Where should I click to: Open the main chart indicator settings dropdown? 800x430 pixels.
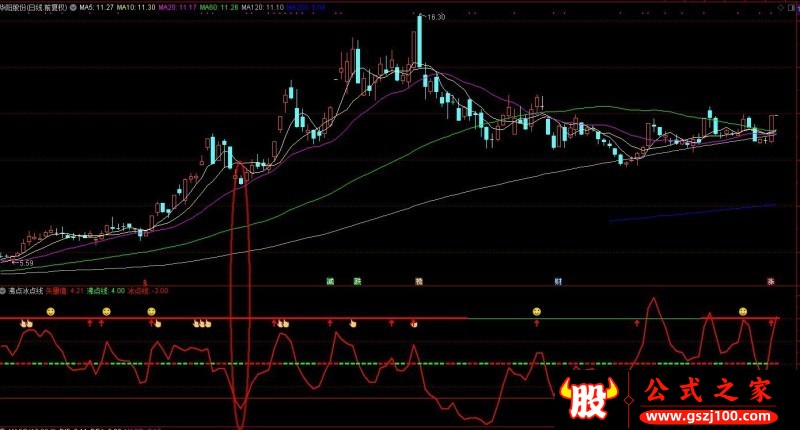click(x=73, y=8)
